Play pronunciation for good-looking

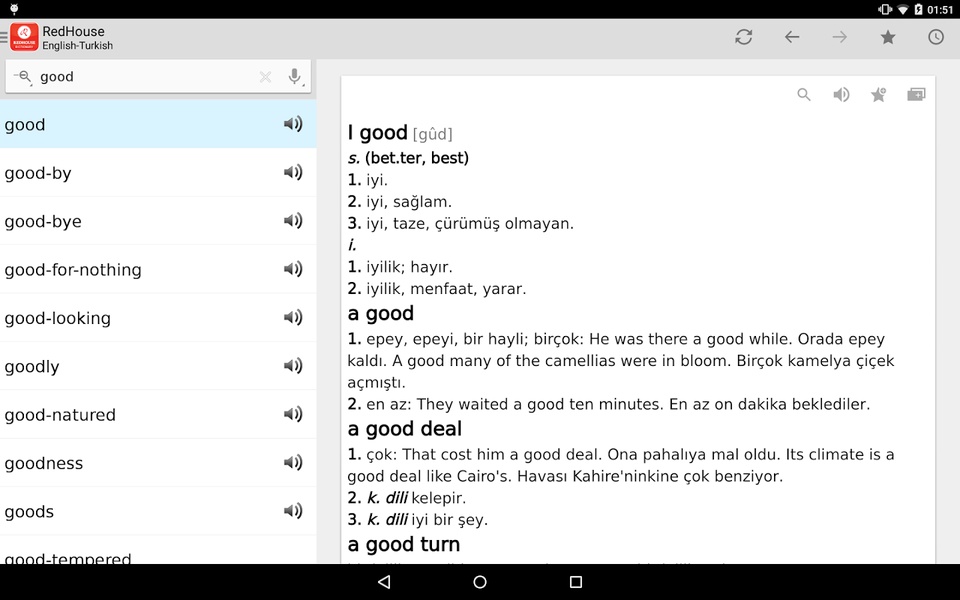[293, 318]
